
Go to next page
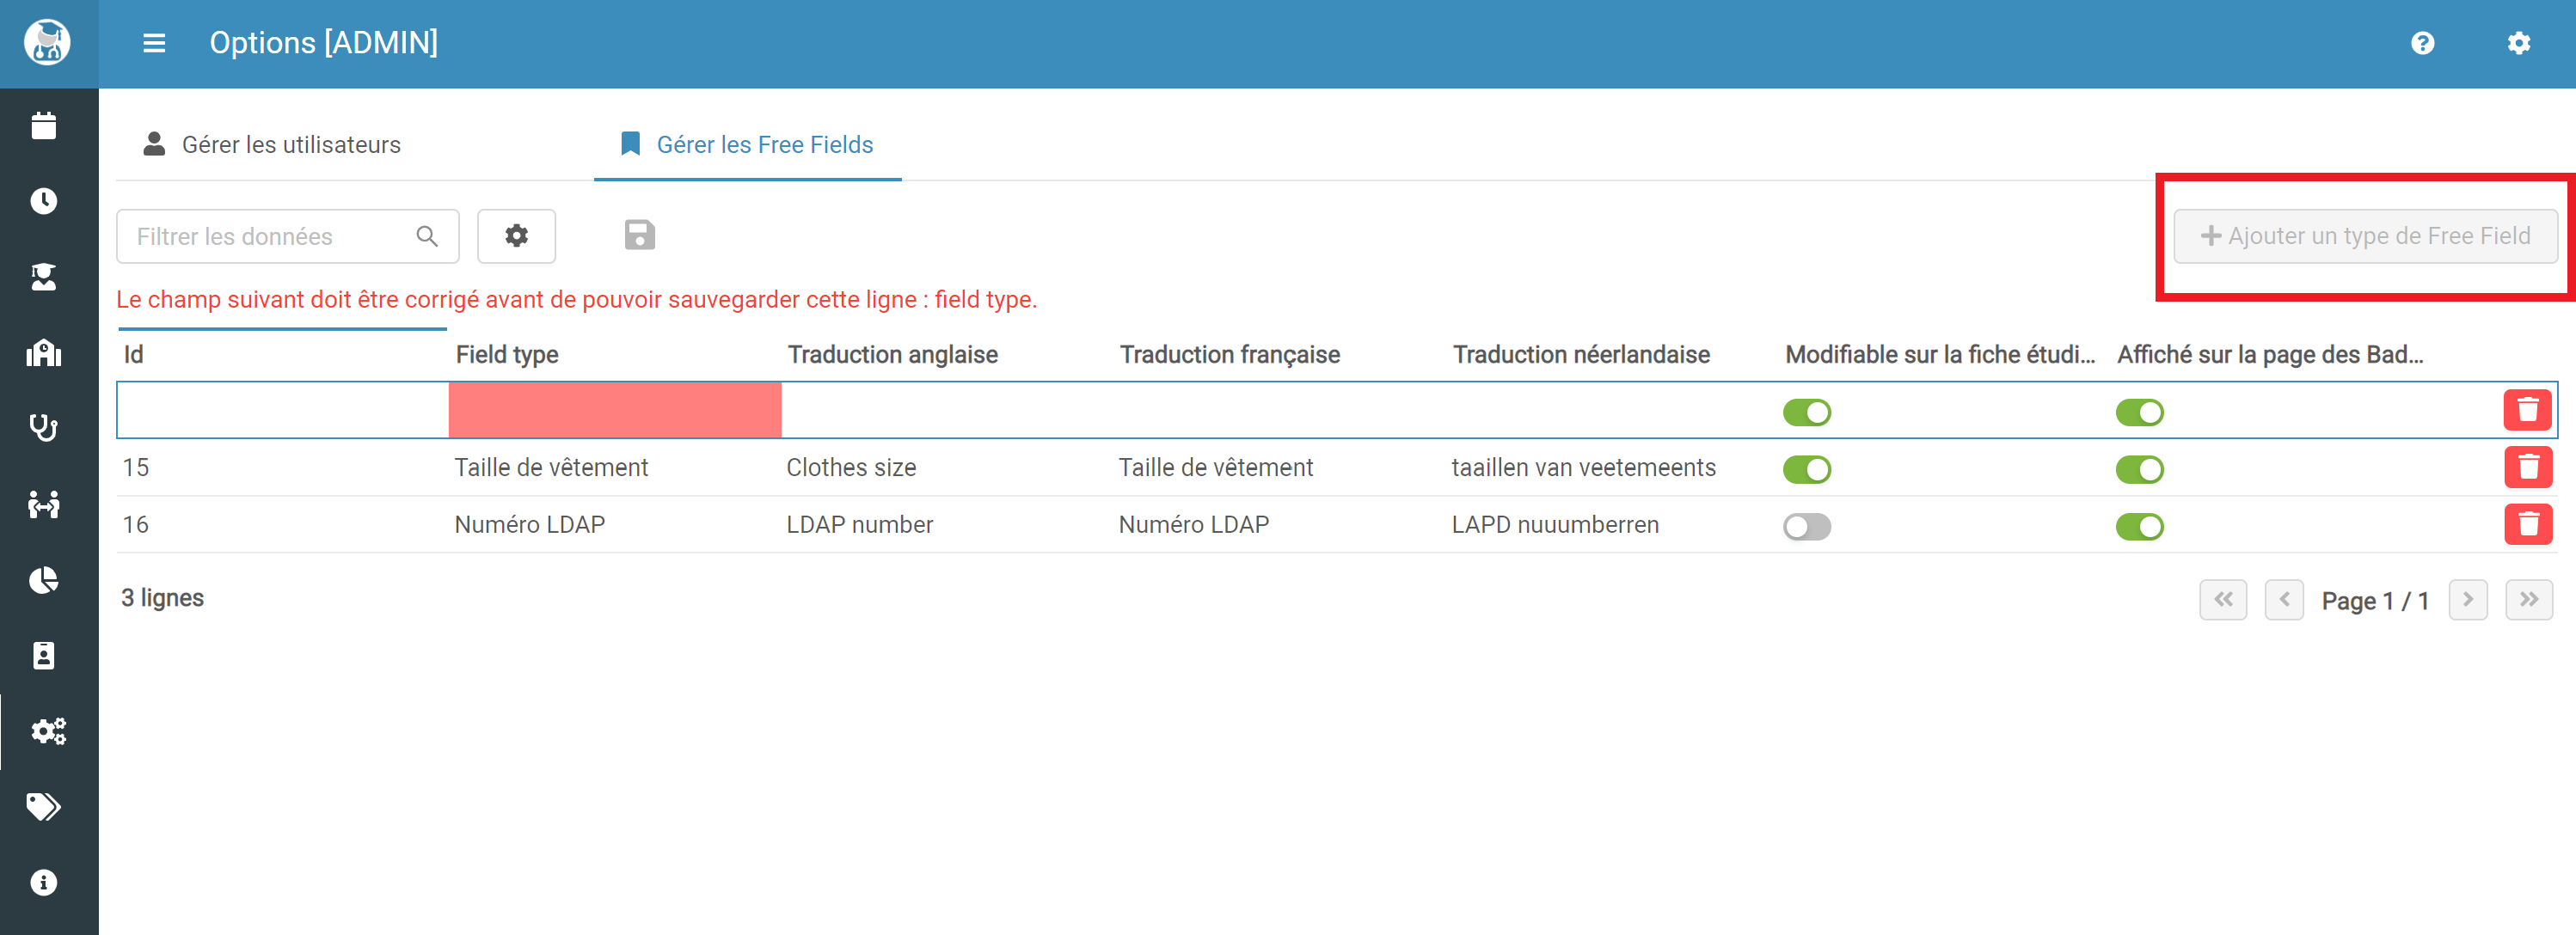[x=2468, y=600]
